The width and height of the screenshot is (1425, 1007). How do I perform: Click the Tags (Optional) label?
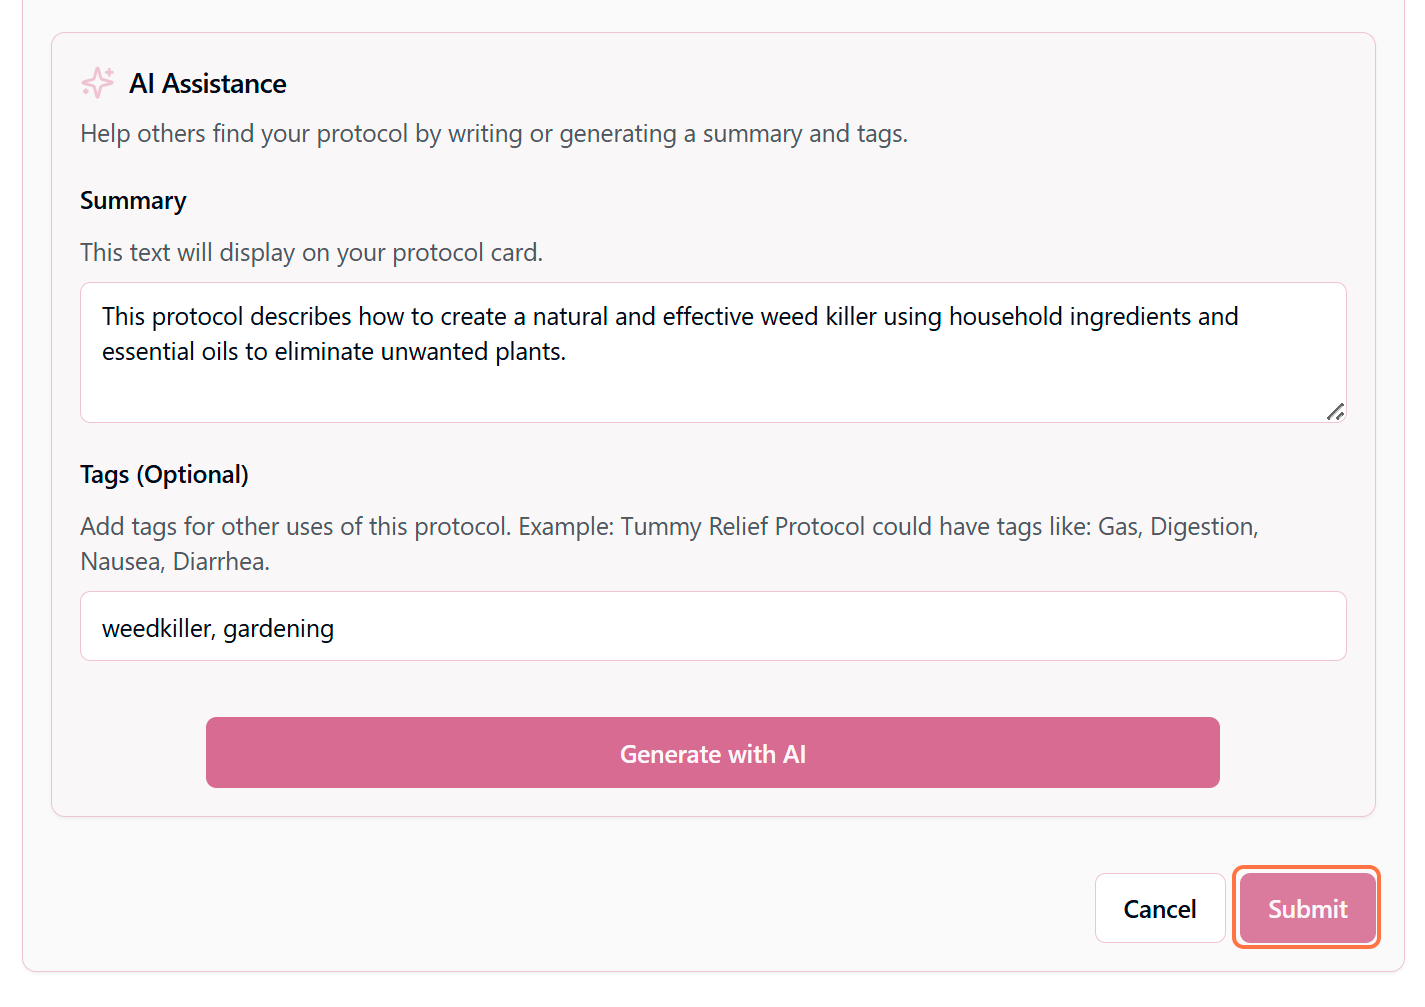coord(164,475)
